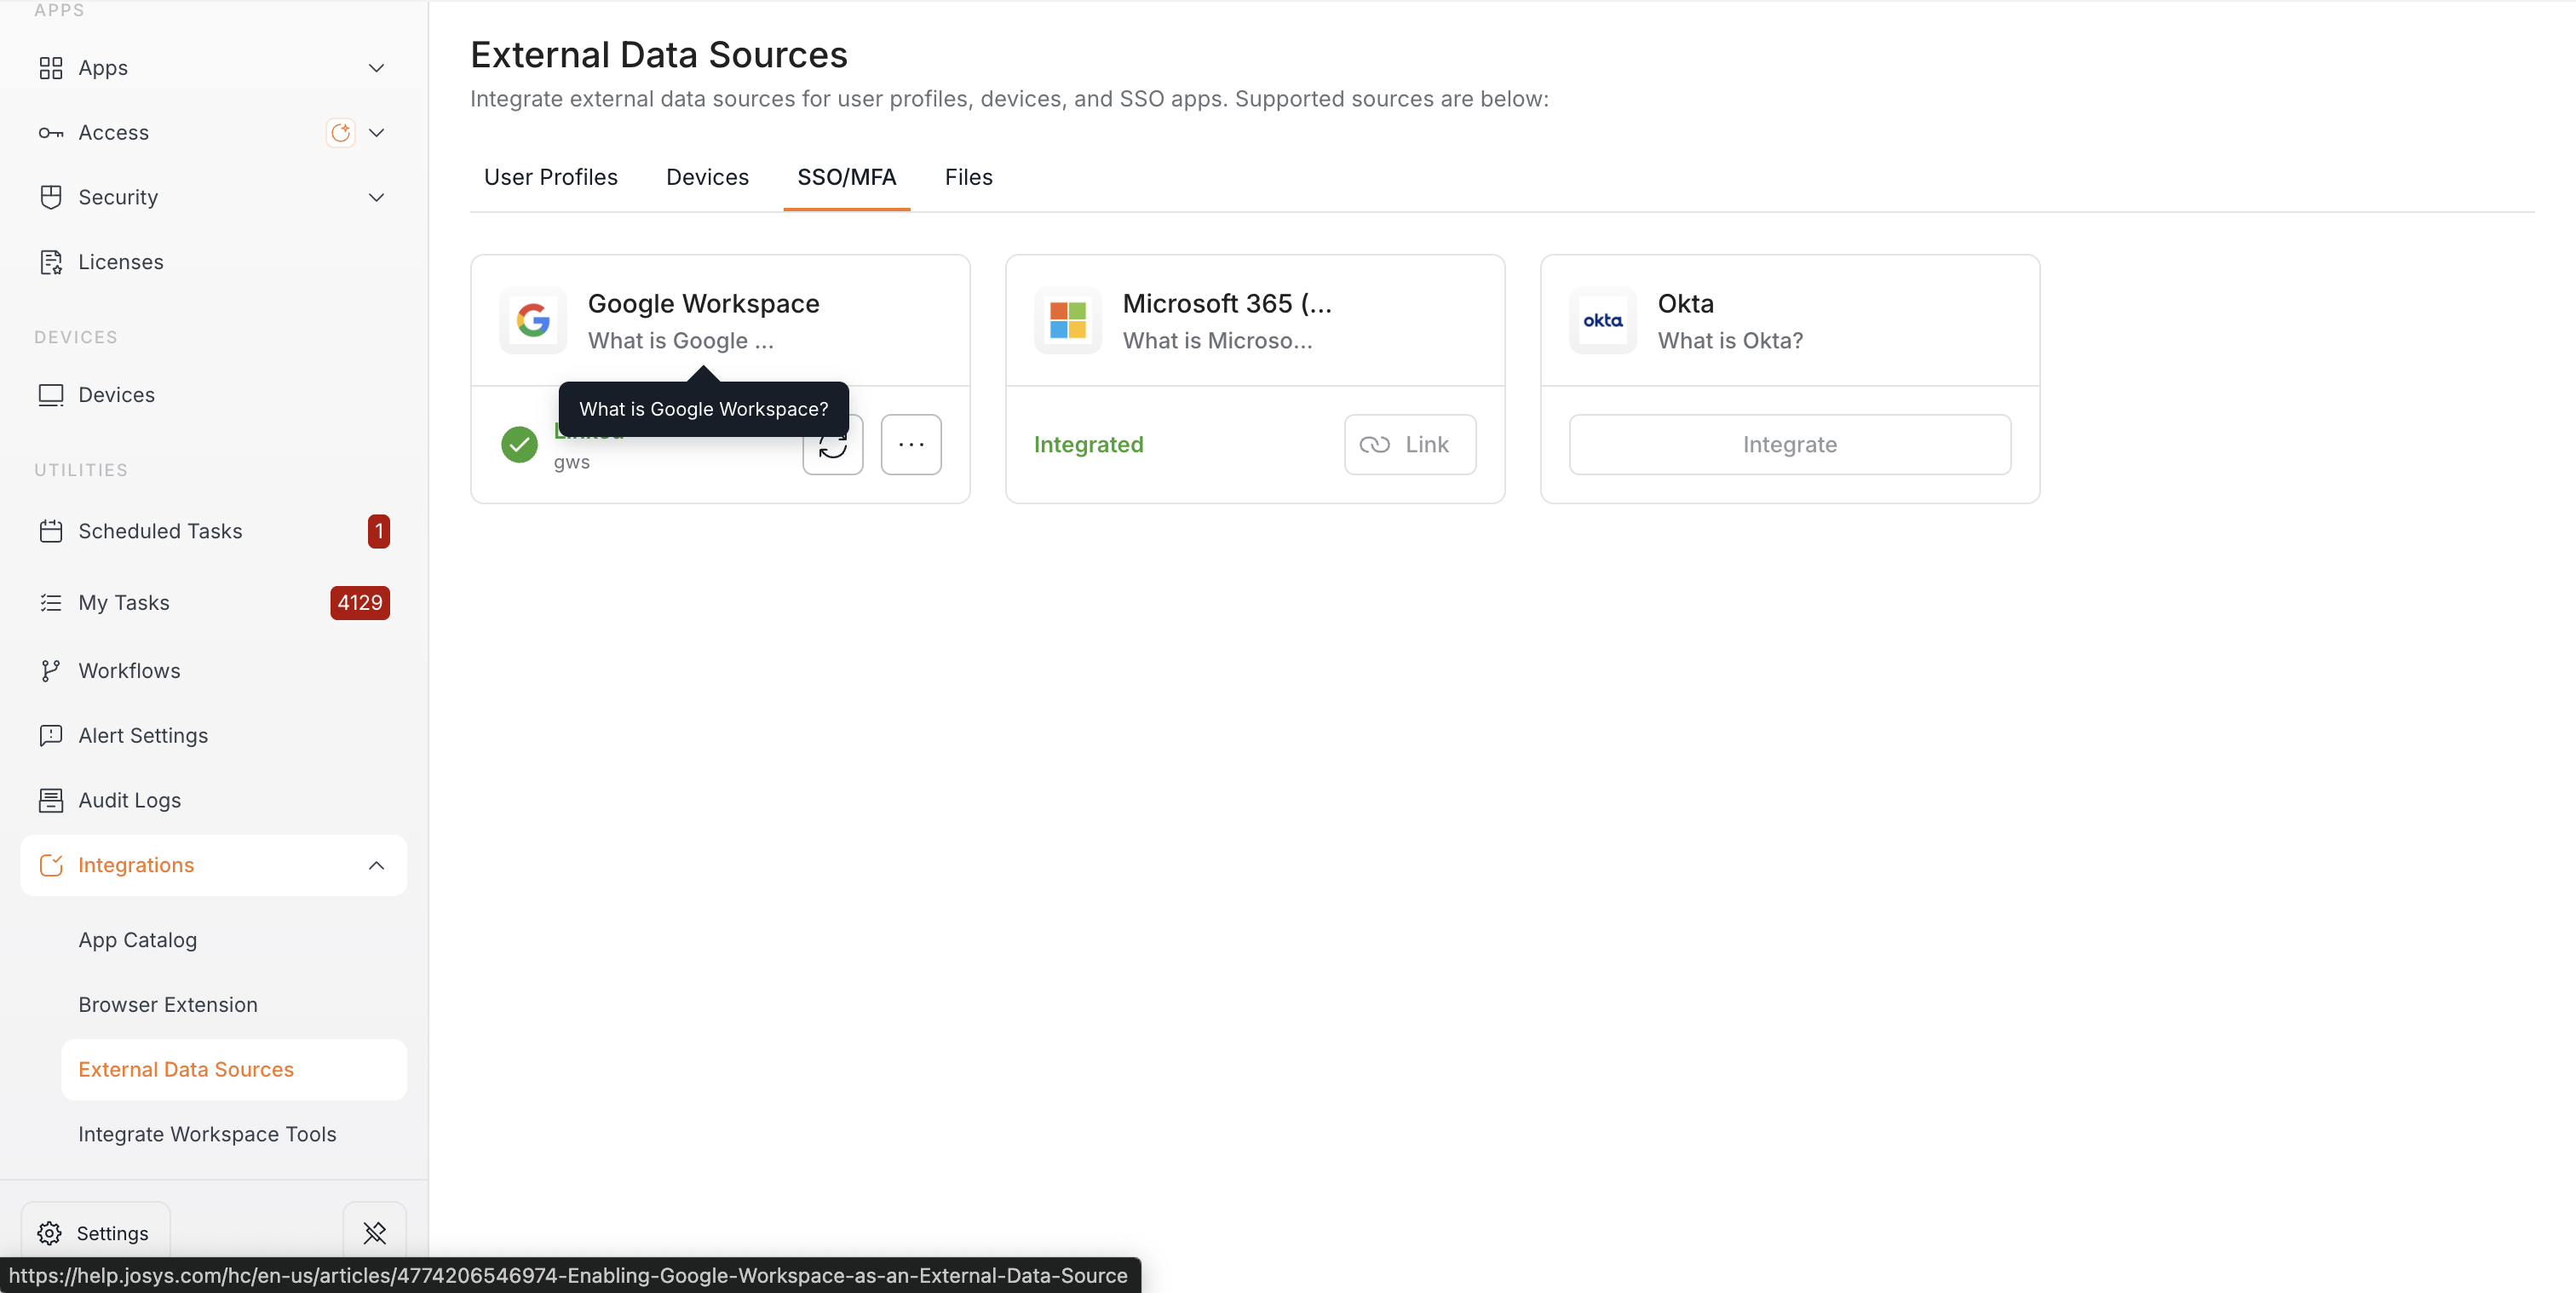Click the red badge on Scheduled Tasks

click(x=378, y=531)
